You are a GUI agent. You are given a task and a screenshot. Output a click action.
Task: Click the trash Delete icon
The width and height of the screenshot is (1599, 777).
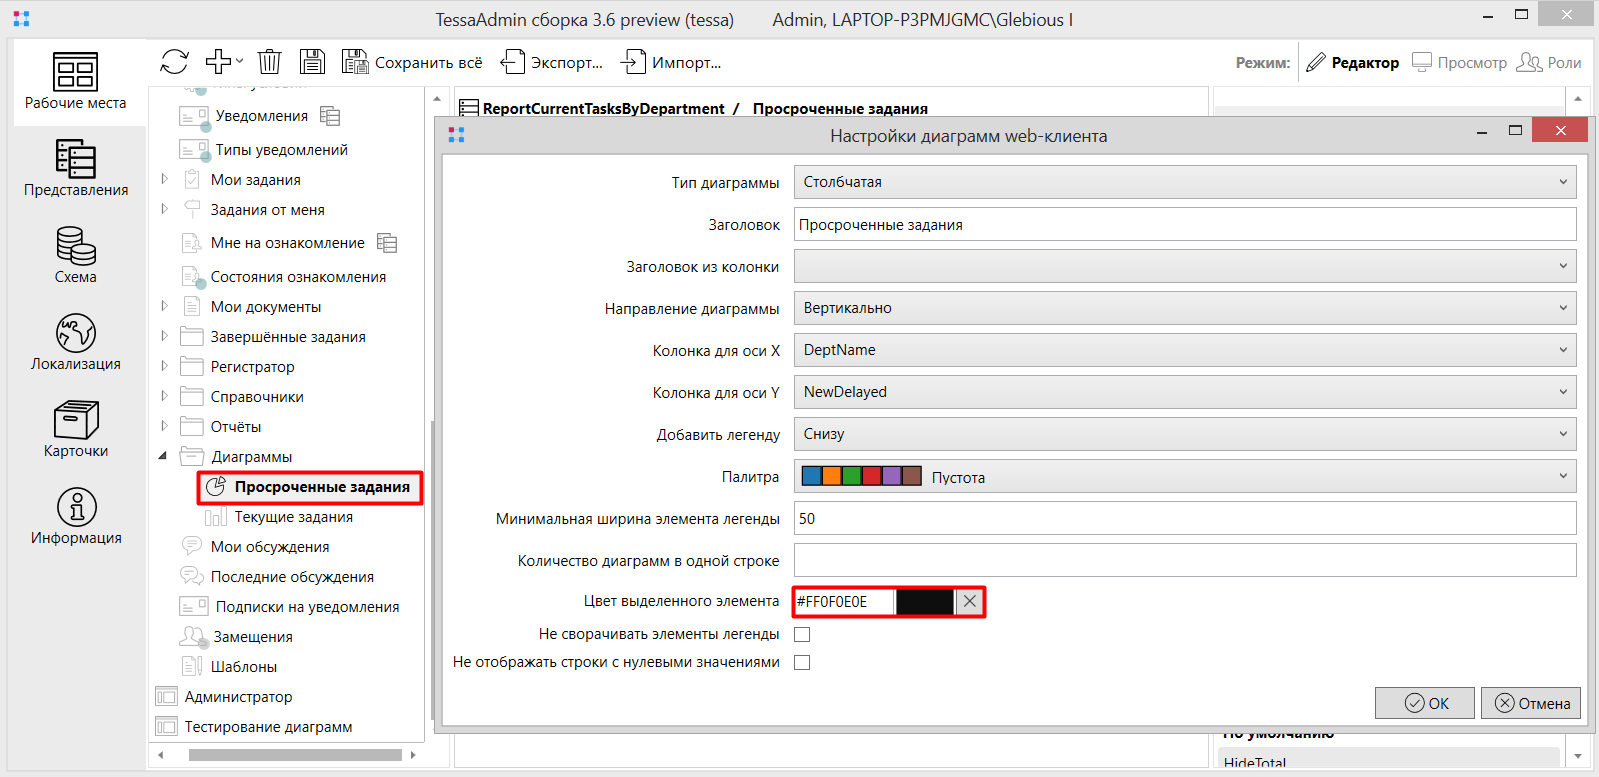[269, 62]
